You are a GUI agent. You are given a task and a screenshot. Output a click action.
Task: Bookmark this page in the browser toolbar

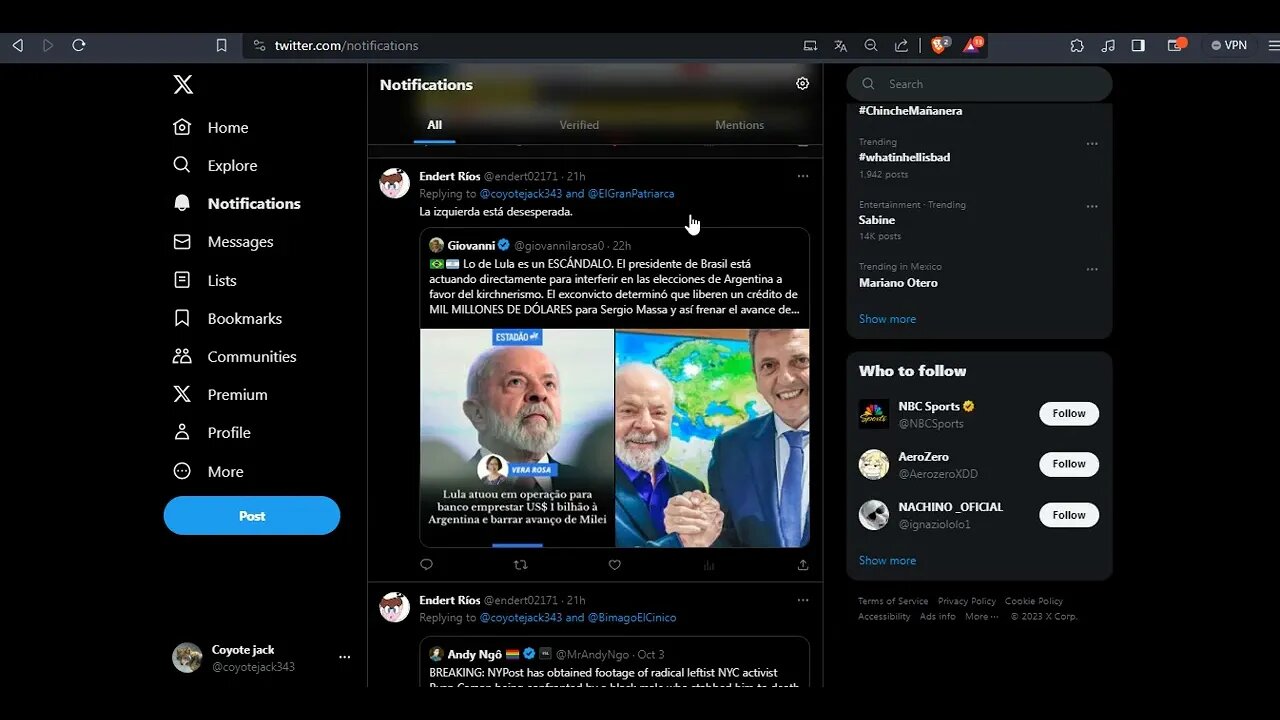point(222,45)
